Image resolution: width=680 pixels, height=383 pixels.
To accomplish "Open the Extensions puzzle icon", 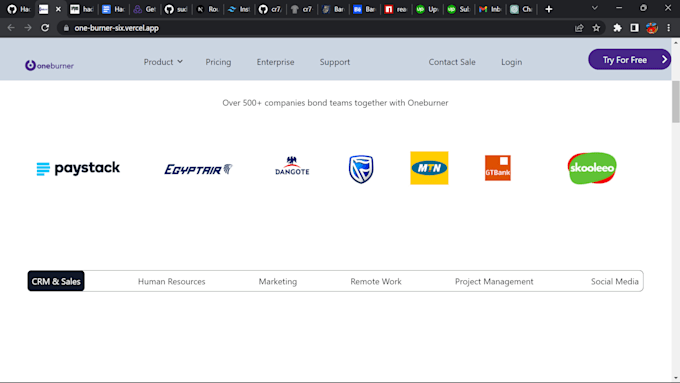I will point(617,28).
